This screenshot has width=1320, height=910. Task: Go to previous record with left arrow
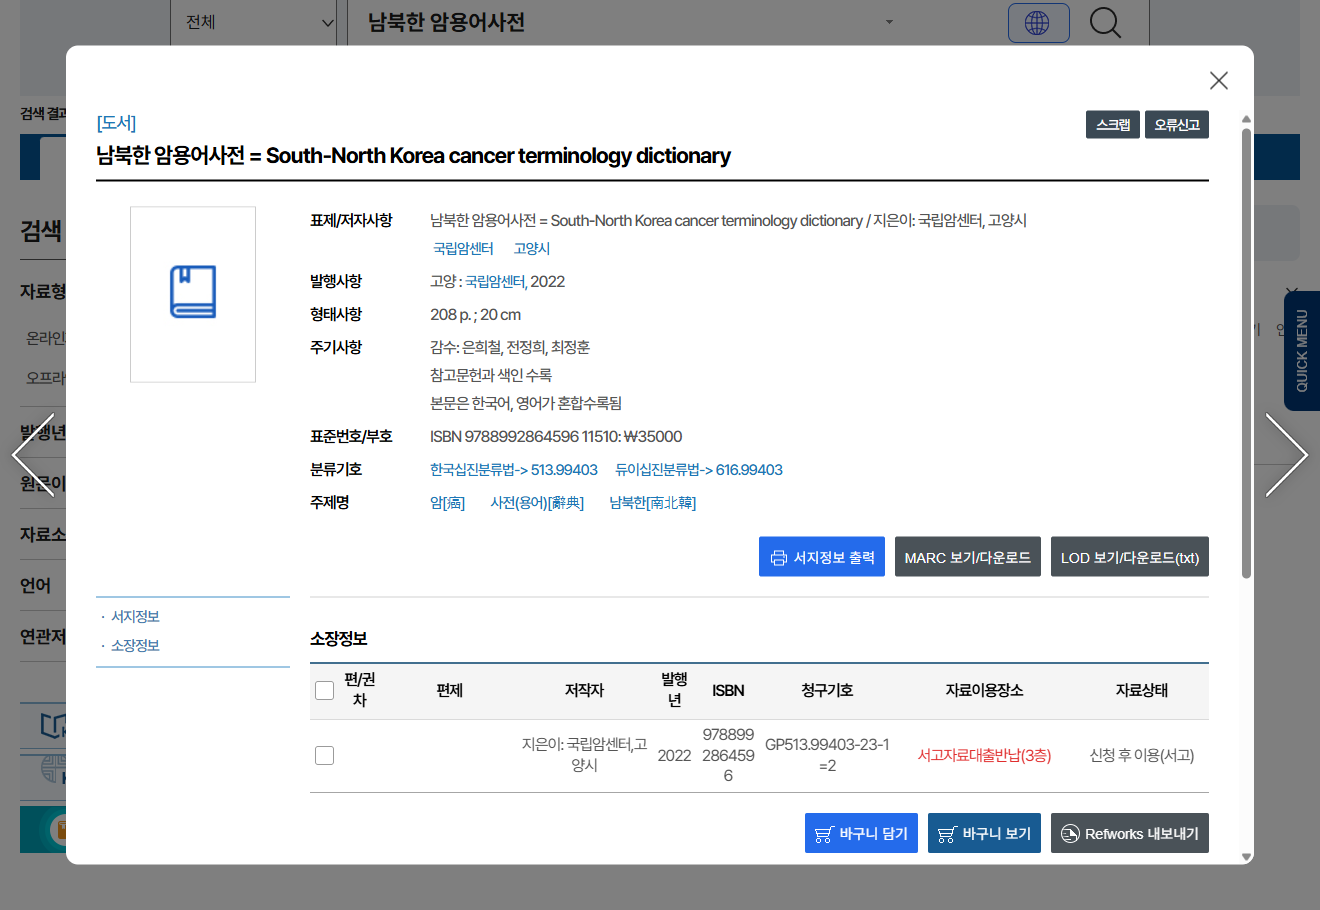33,455
